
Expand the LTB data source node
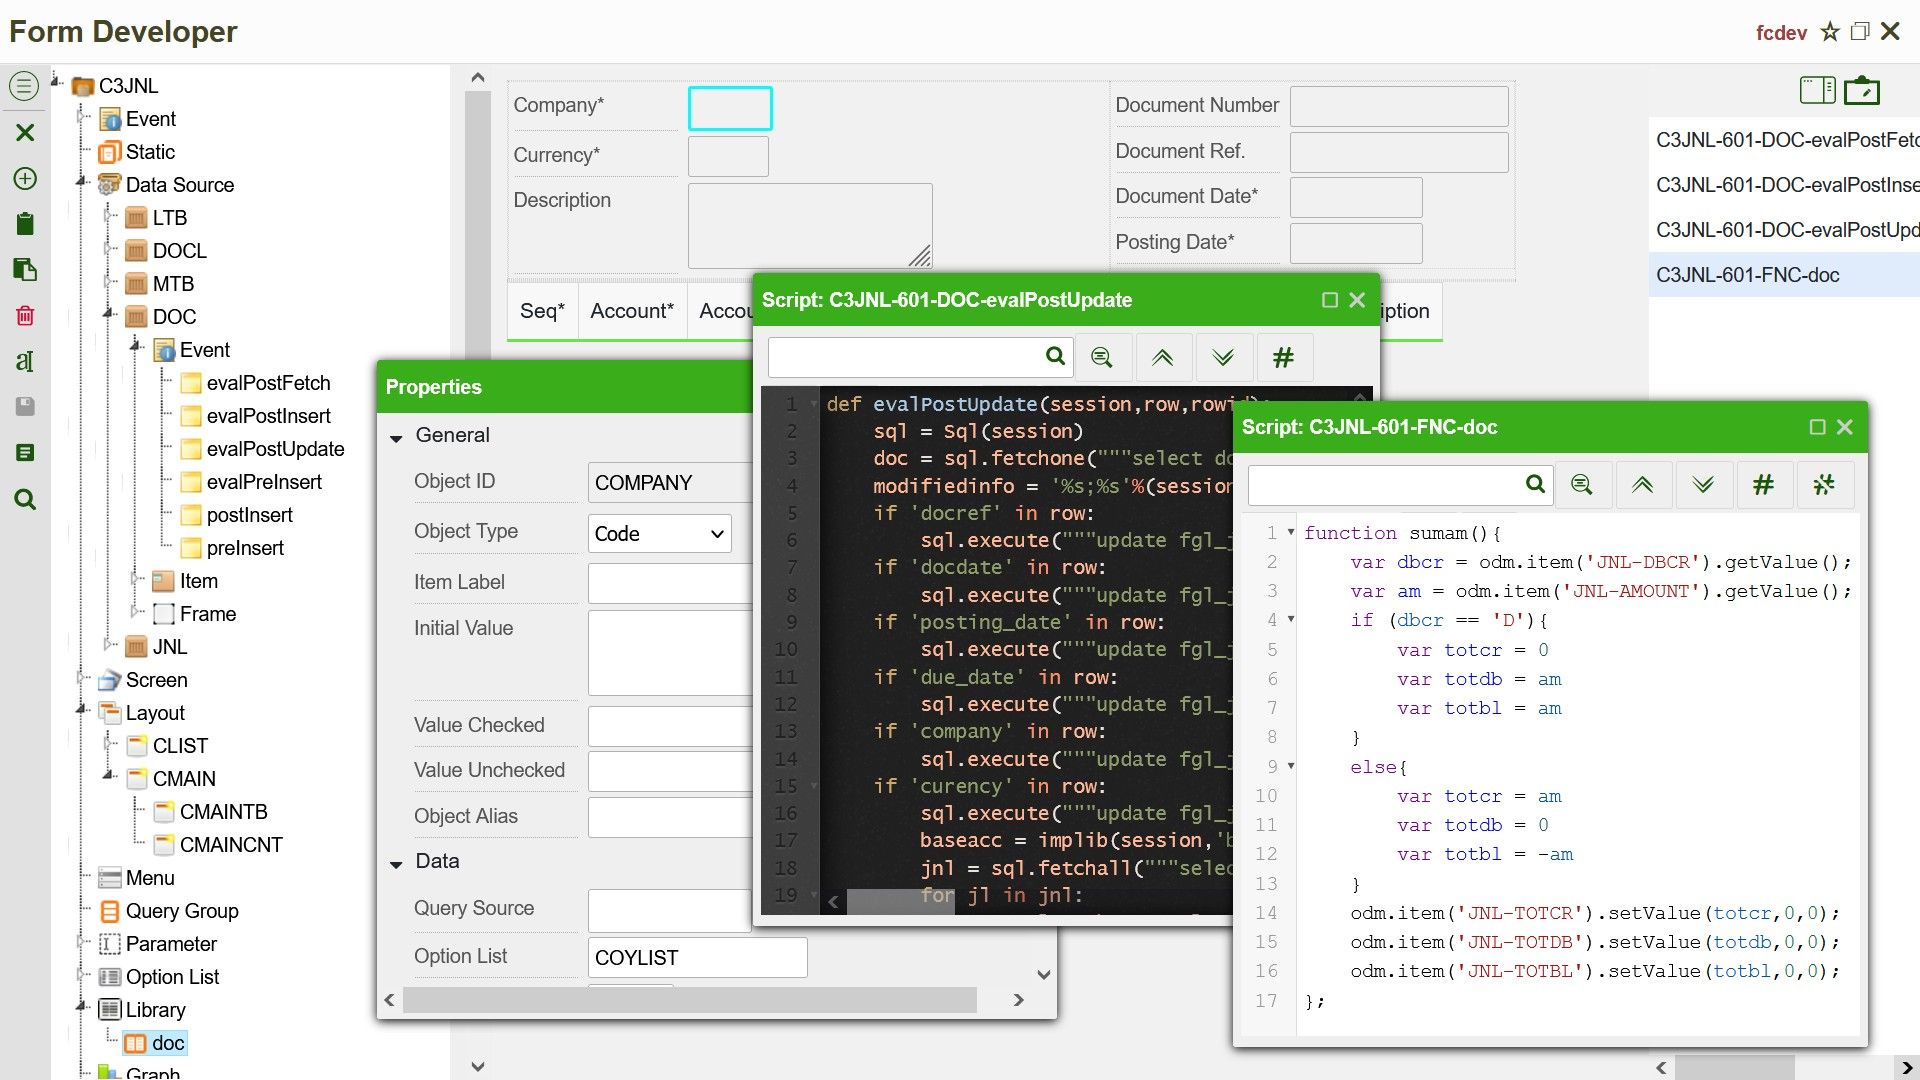coord(108,217)
